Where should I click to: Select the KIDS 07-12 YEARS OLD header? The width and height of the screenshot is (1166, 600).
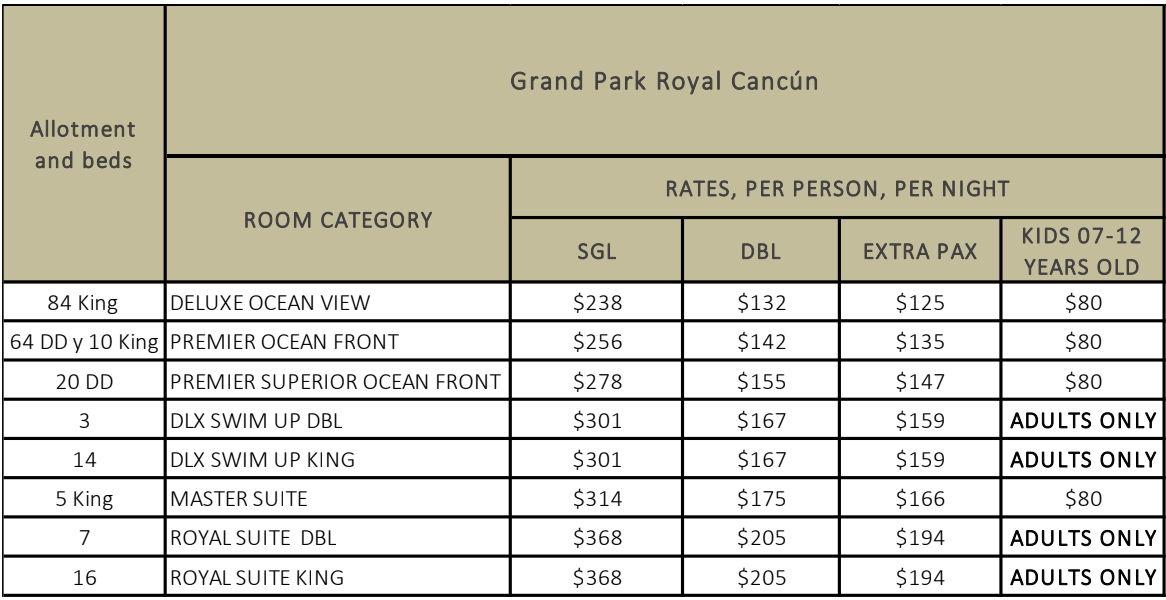click(x=1082, y=251)
